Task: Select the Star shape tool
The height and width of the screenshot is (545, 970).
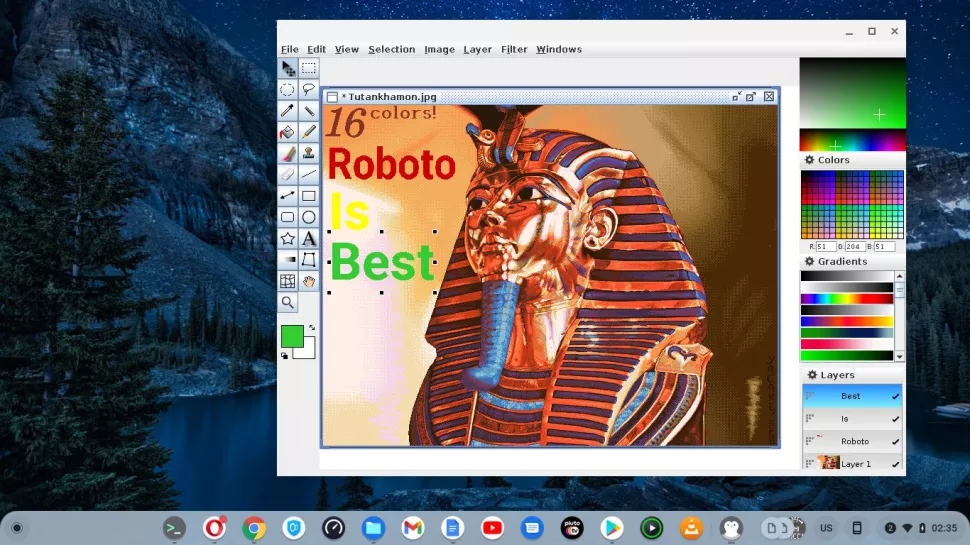Action: (288, 239)
